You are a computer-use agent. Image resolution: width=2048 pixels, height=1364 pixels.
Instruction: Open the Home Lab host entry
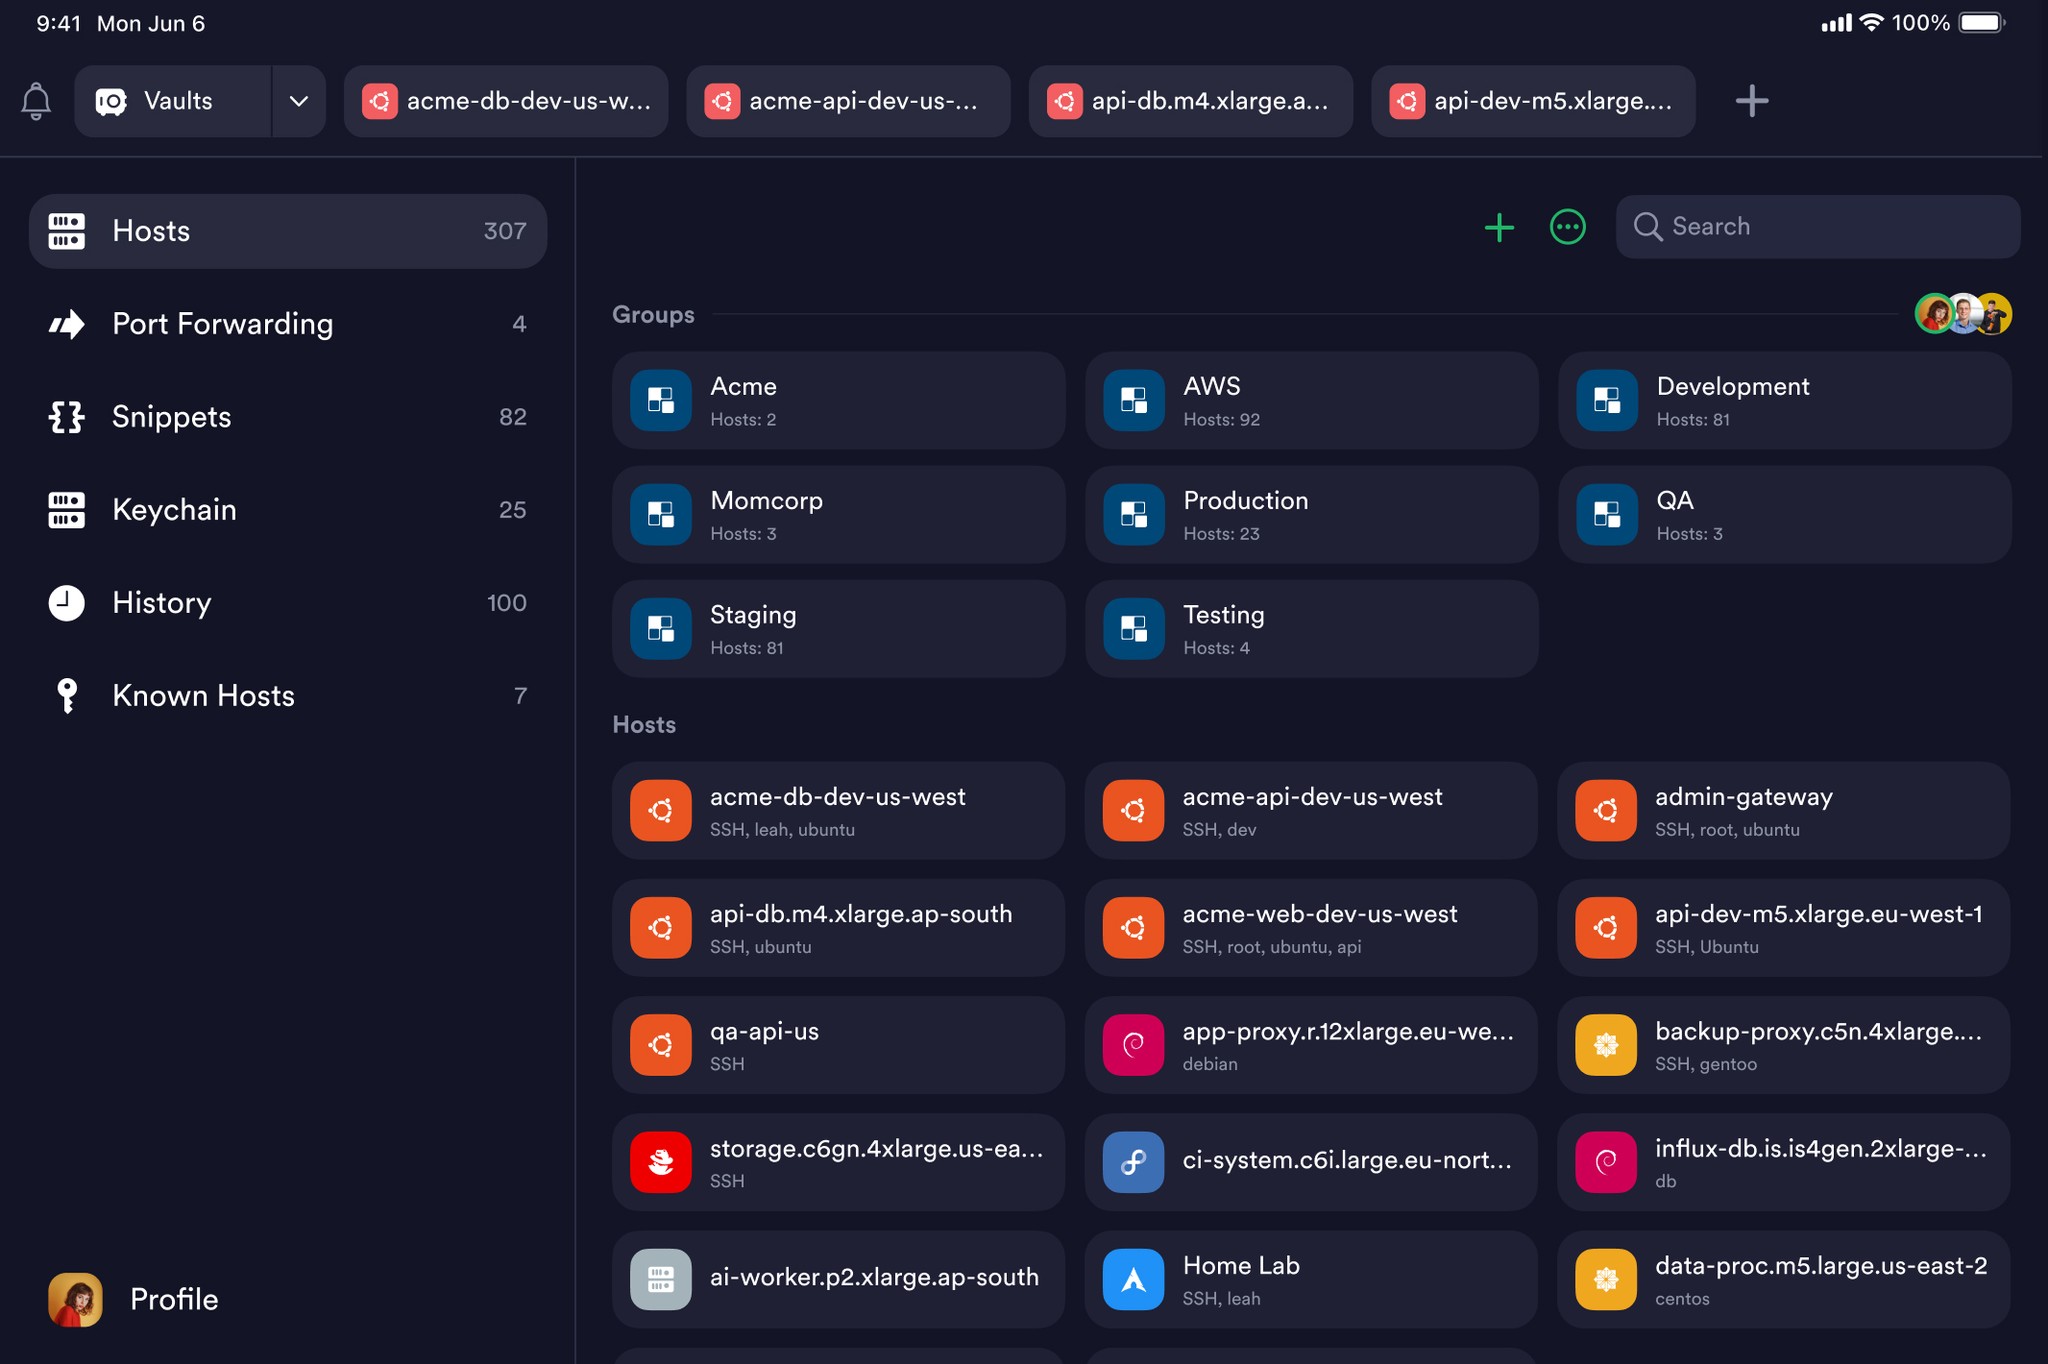[1310, 1279]
